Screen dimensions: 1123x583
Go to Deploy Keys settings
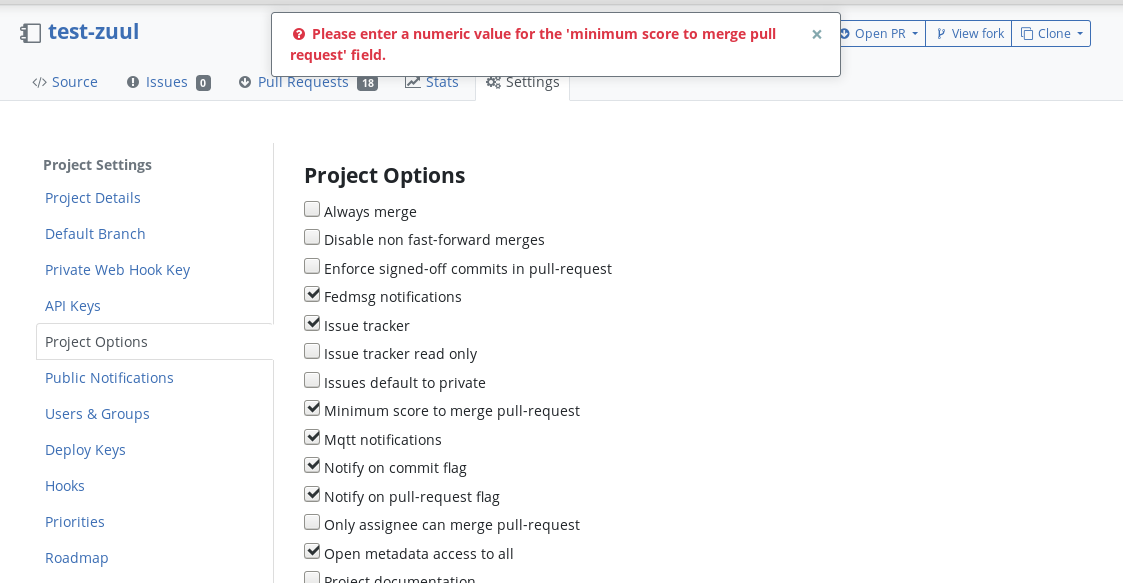pyautogui.click(x=85, y=450)
